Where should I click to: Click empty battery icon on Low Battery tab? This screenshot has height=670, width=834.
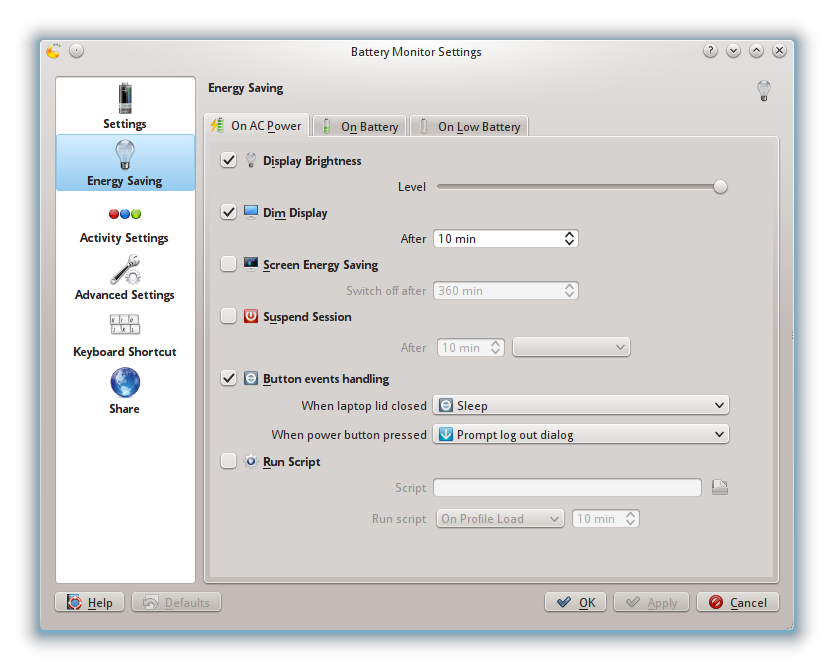(423, 127)
